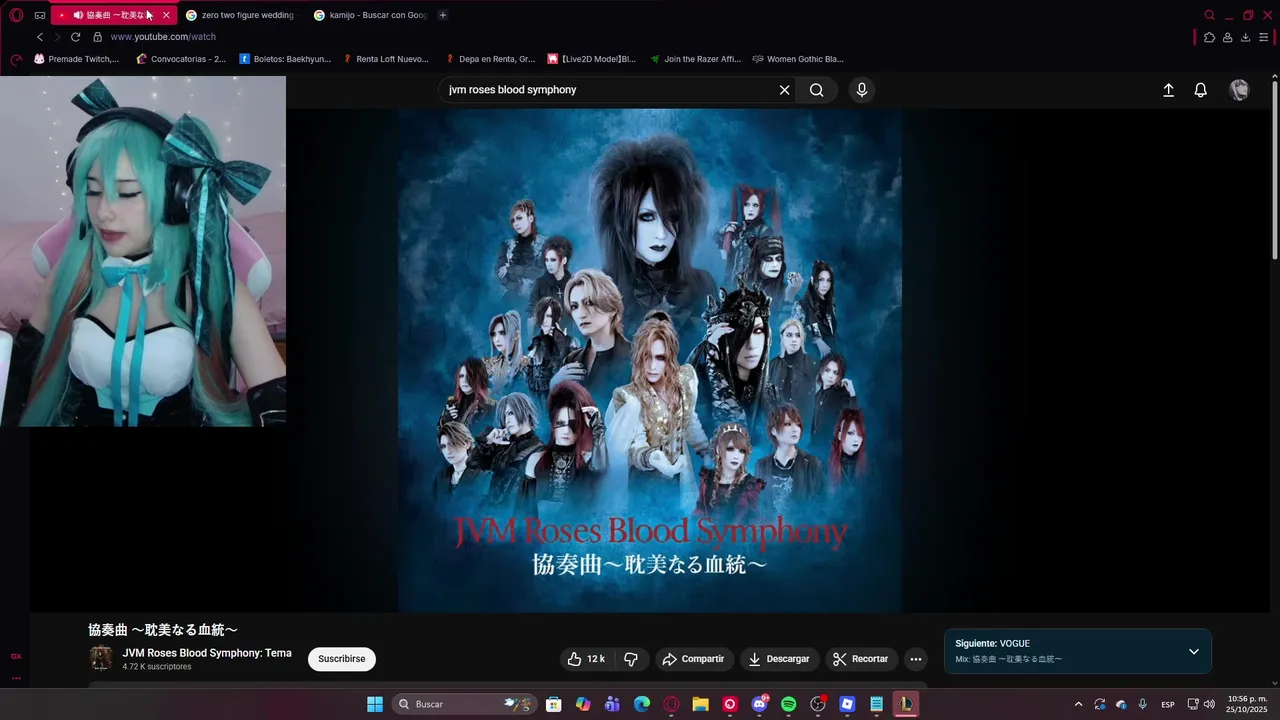Open the Opera main menu icon
Image resolution: width=1280 pixels, height=720 pixels.
(16, 15)
